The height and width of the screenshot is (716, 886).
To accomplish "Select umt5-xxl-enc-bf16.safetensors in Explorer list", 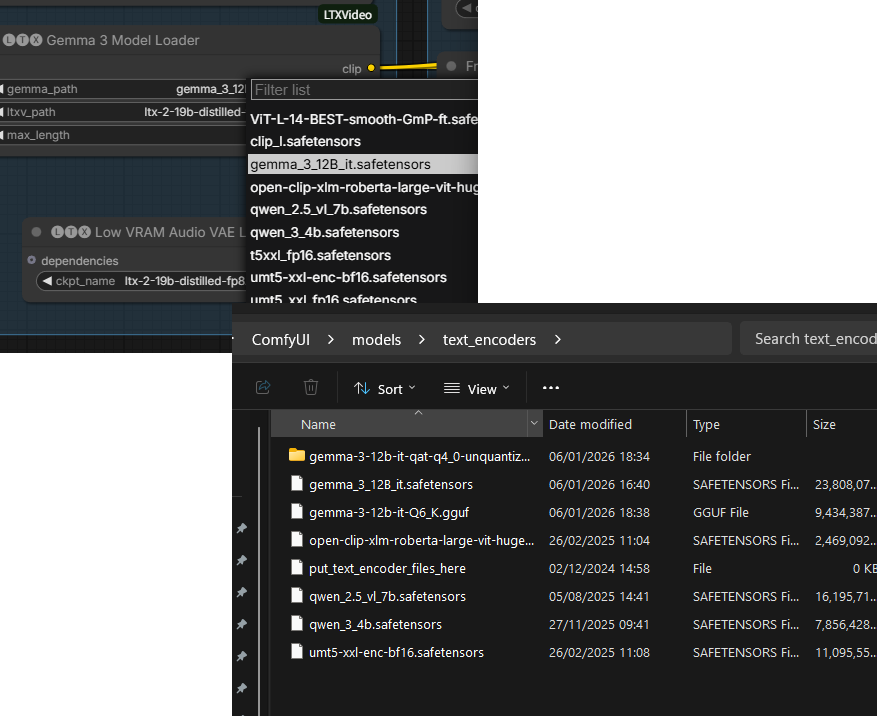I will click(396, 653).
